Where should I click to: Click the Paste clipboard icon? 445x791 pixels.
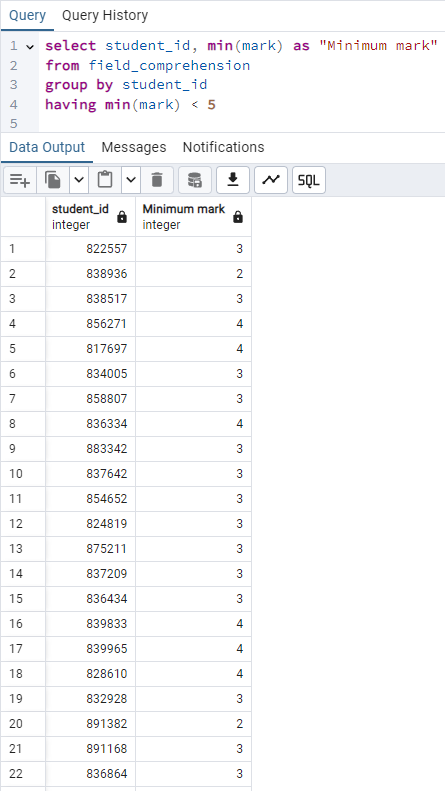click(x=105, y=180)
